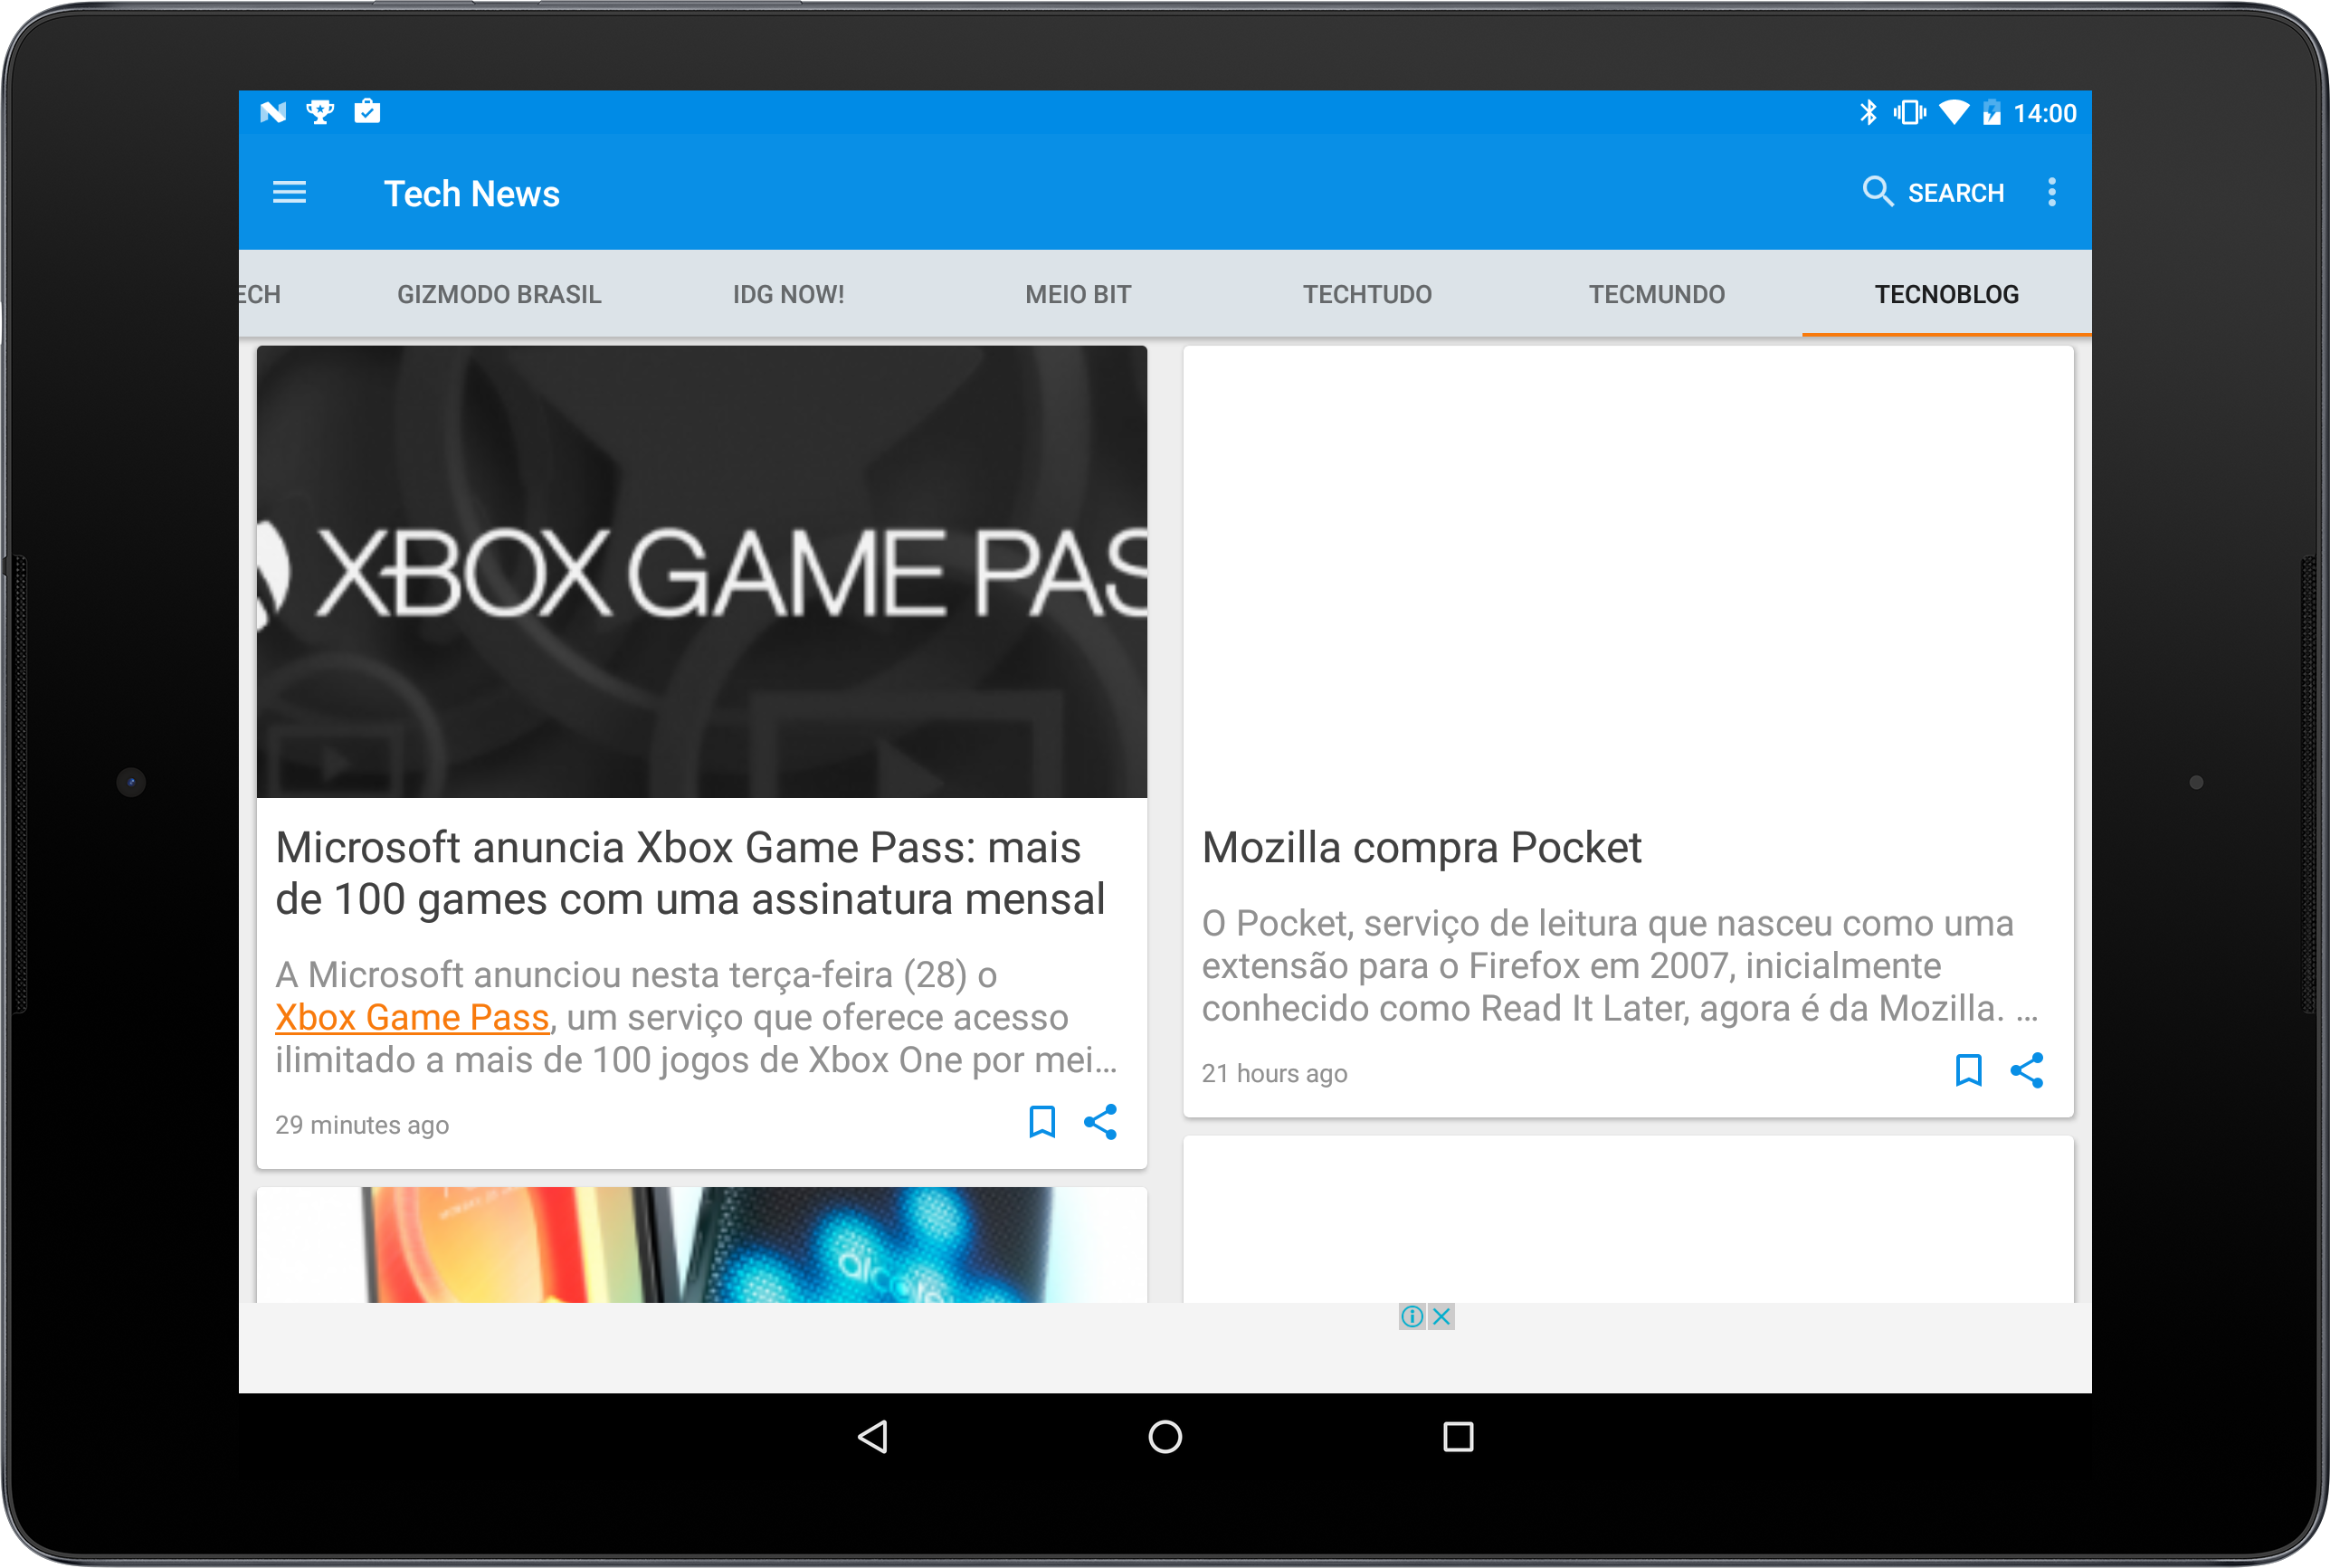
Task: Tap the trophy notification icon
Action: 320,112
